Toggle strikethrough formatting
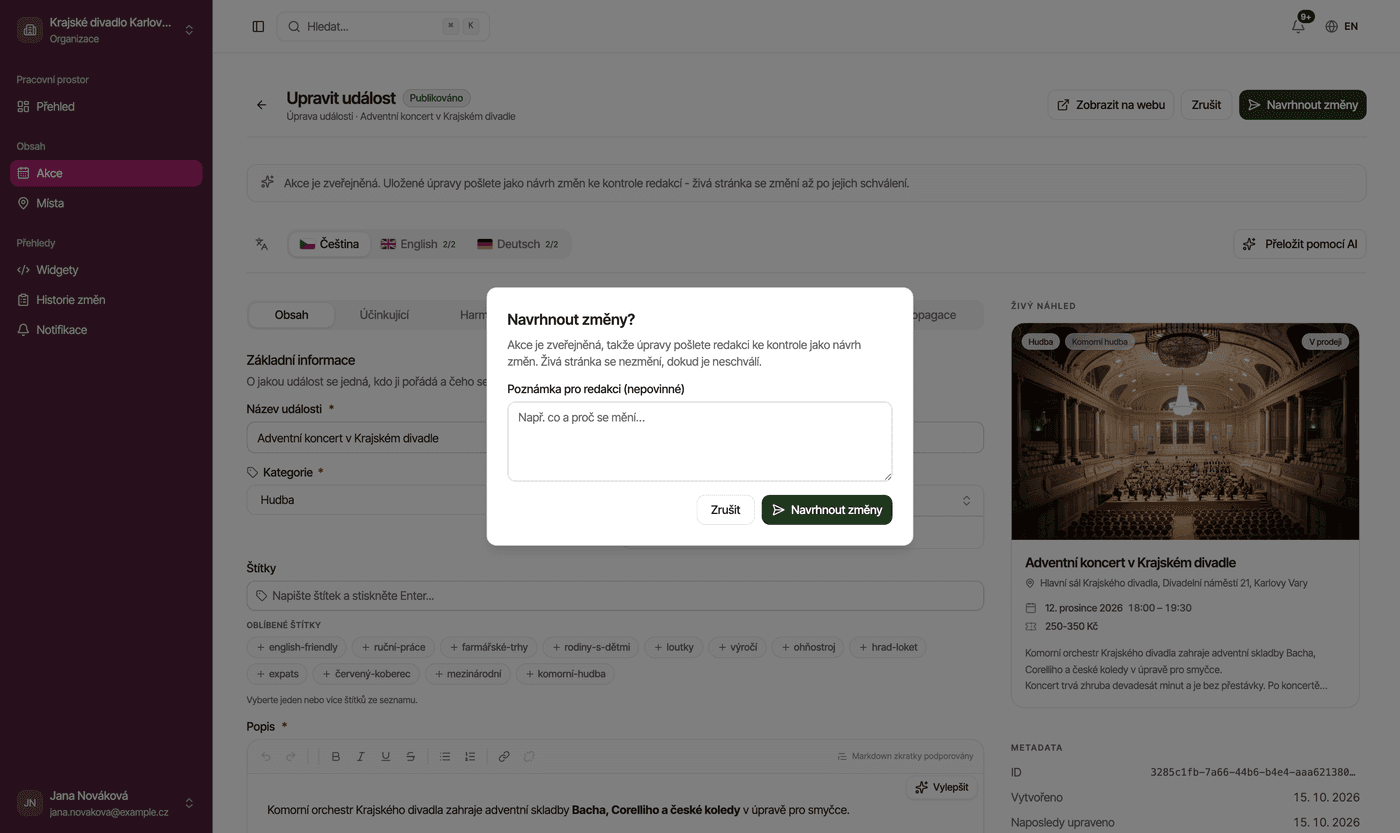 [410, 757]
